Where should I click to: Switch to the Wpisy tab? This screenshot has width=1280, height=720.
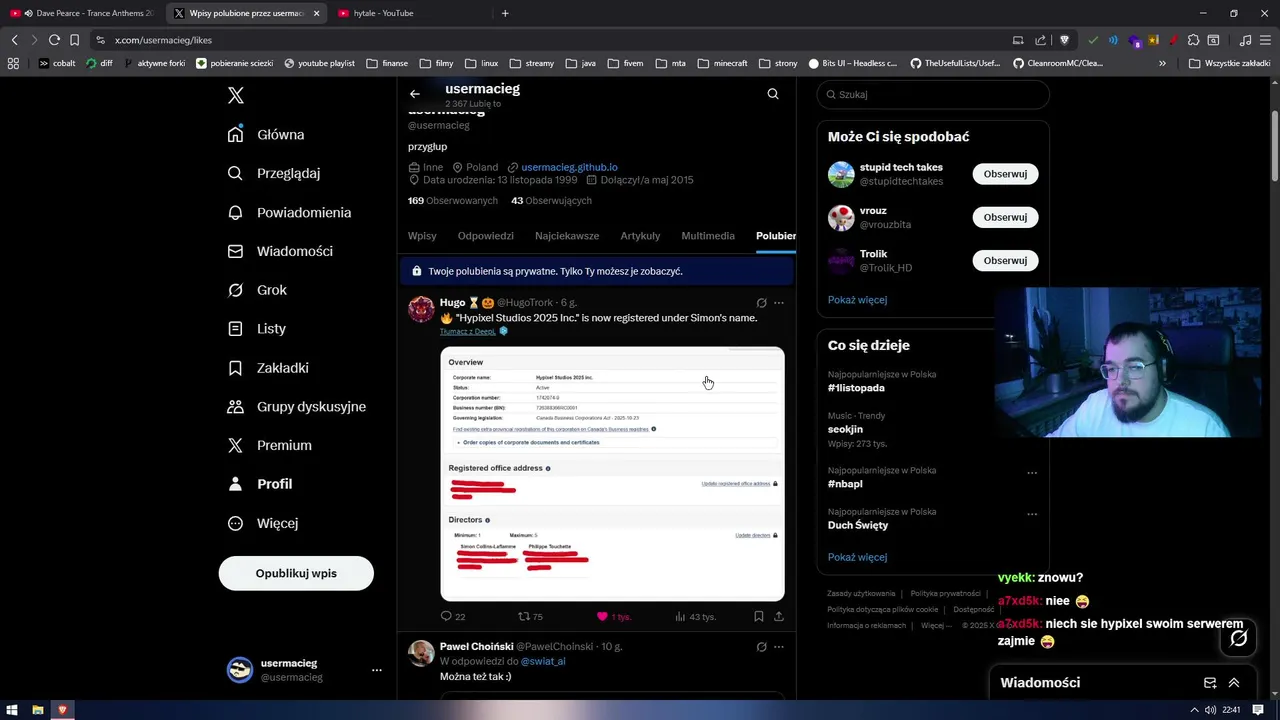coord(422,236)
